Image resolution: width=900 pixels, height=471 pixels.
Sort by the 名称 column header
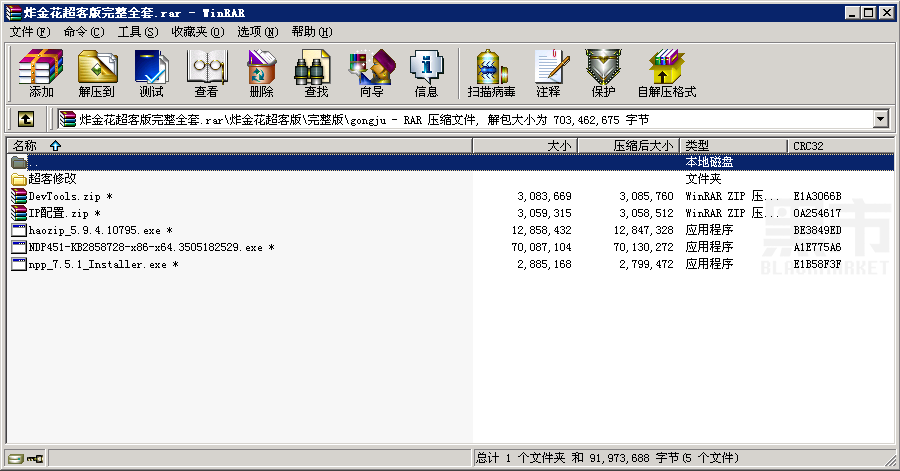(239, 146)
